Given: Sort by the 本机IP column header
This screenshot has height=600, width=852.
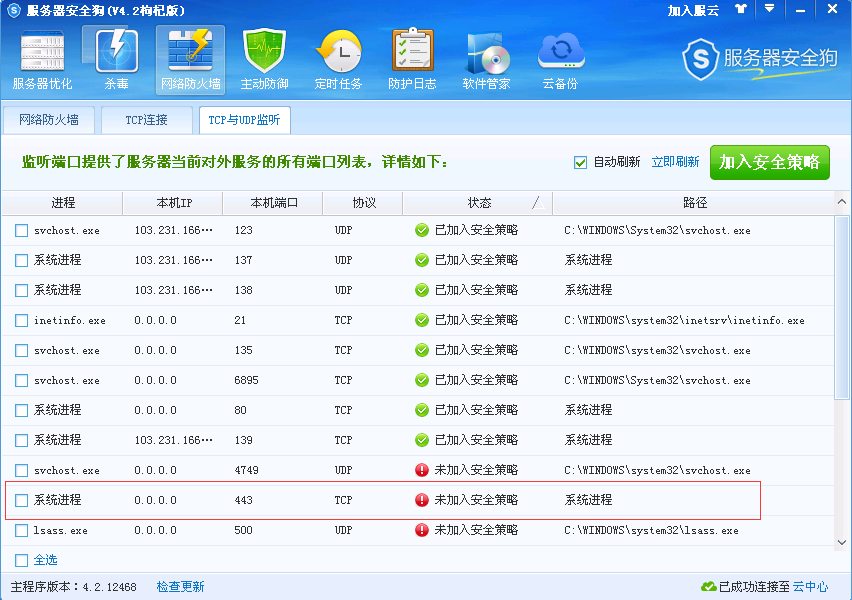Looking at the screenshot, I should tap(173, 203).
